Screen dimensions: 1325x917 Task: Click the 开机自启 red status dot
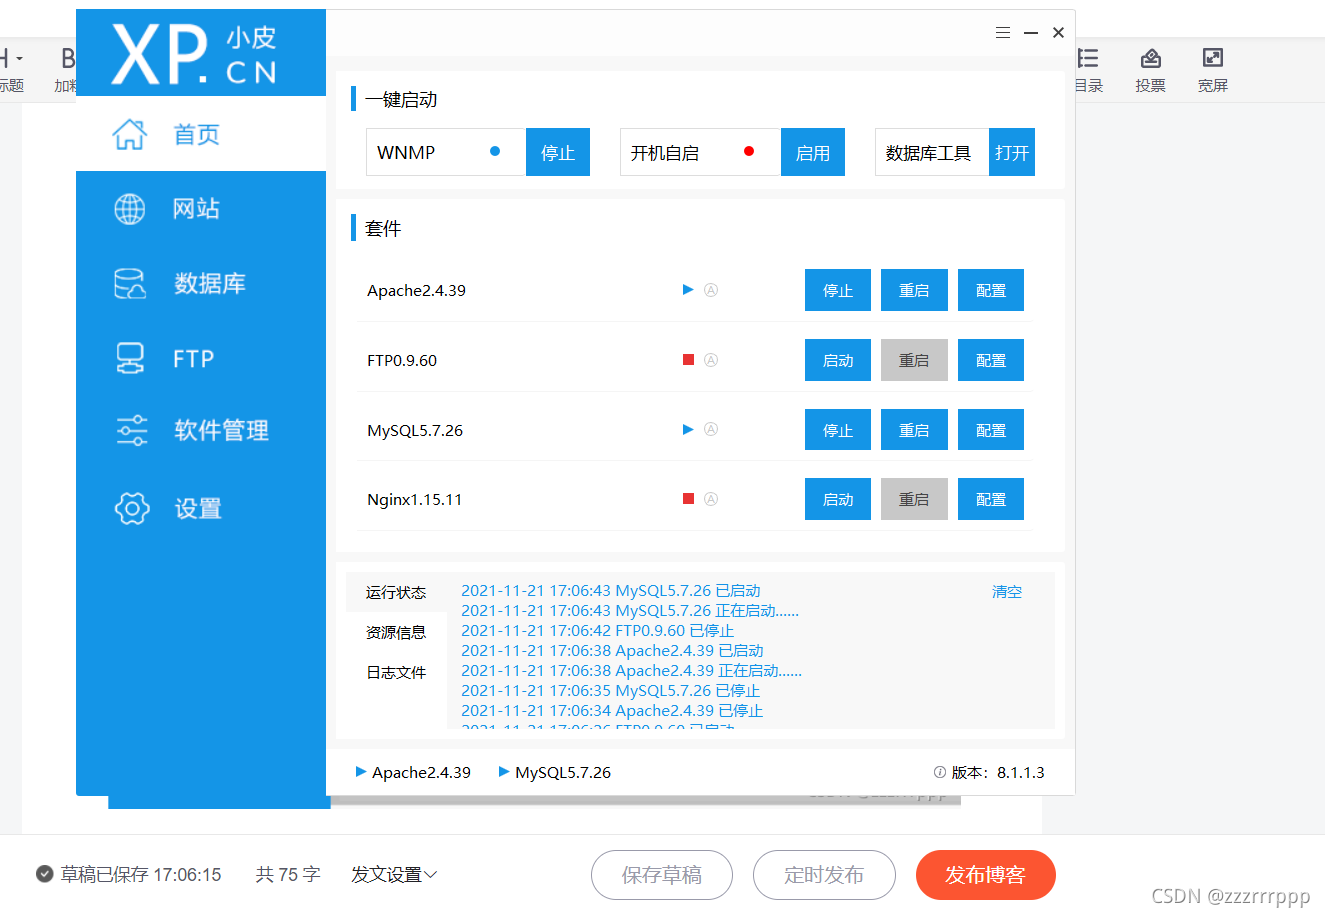click(x=749, y=152)
